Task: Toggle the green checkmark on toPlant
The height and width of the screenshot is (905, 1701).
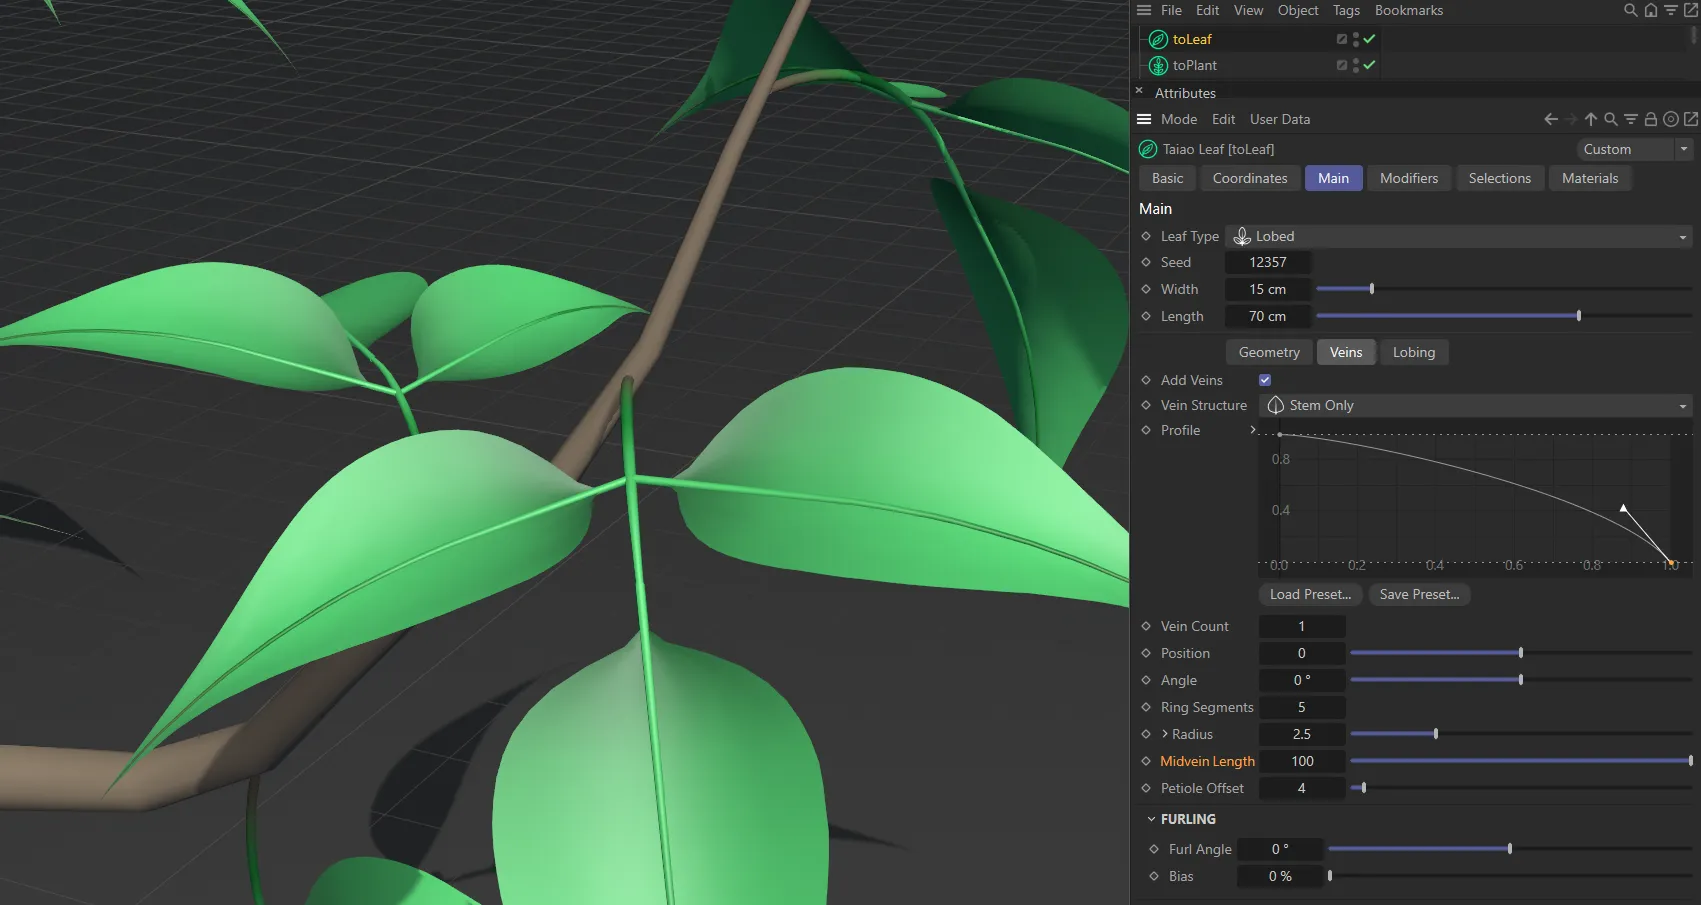Action: click(x=1370, y=65)
